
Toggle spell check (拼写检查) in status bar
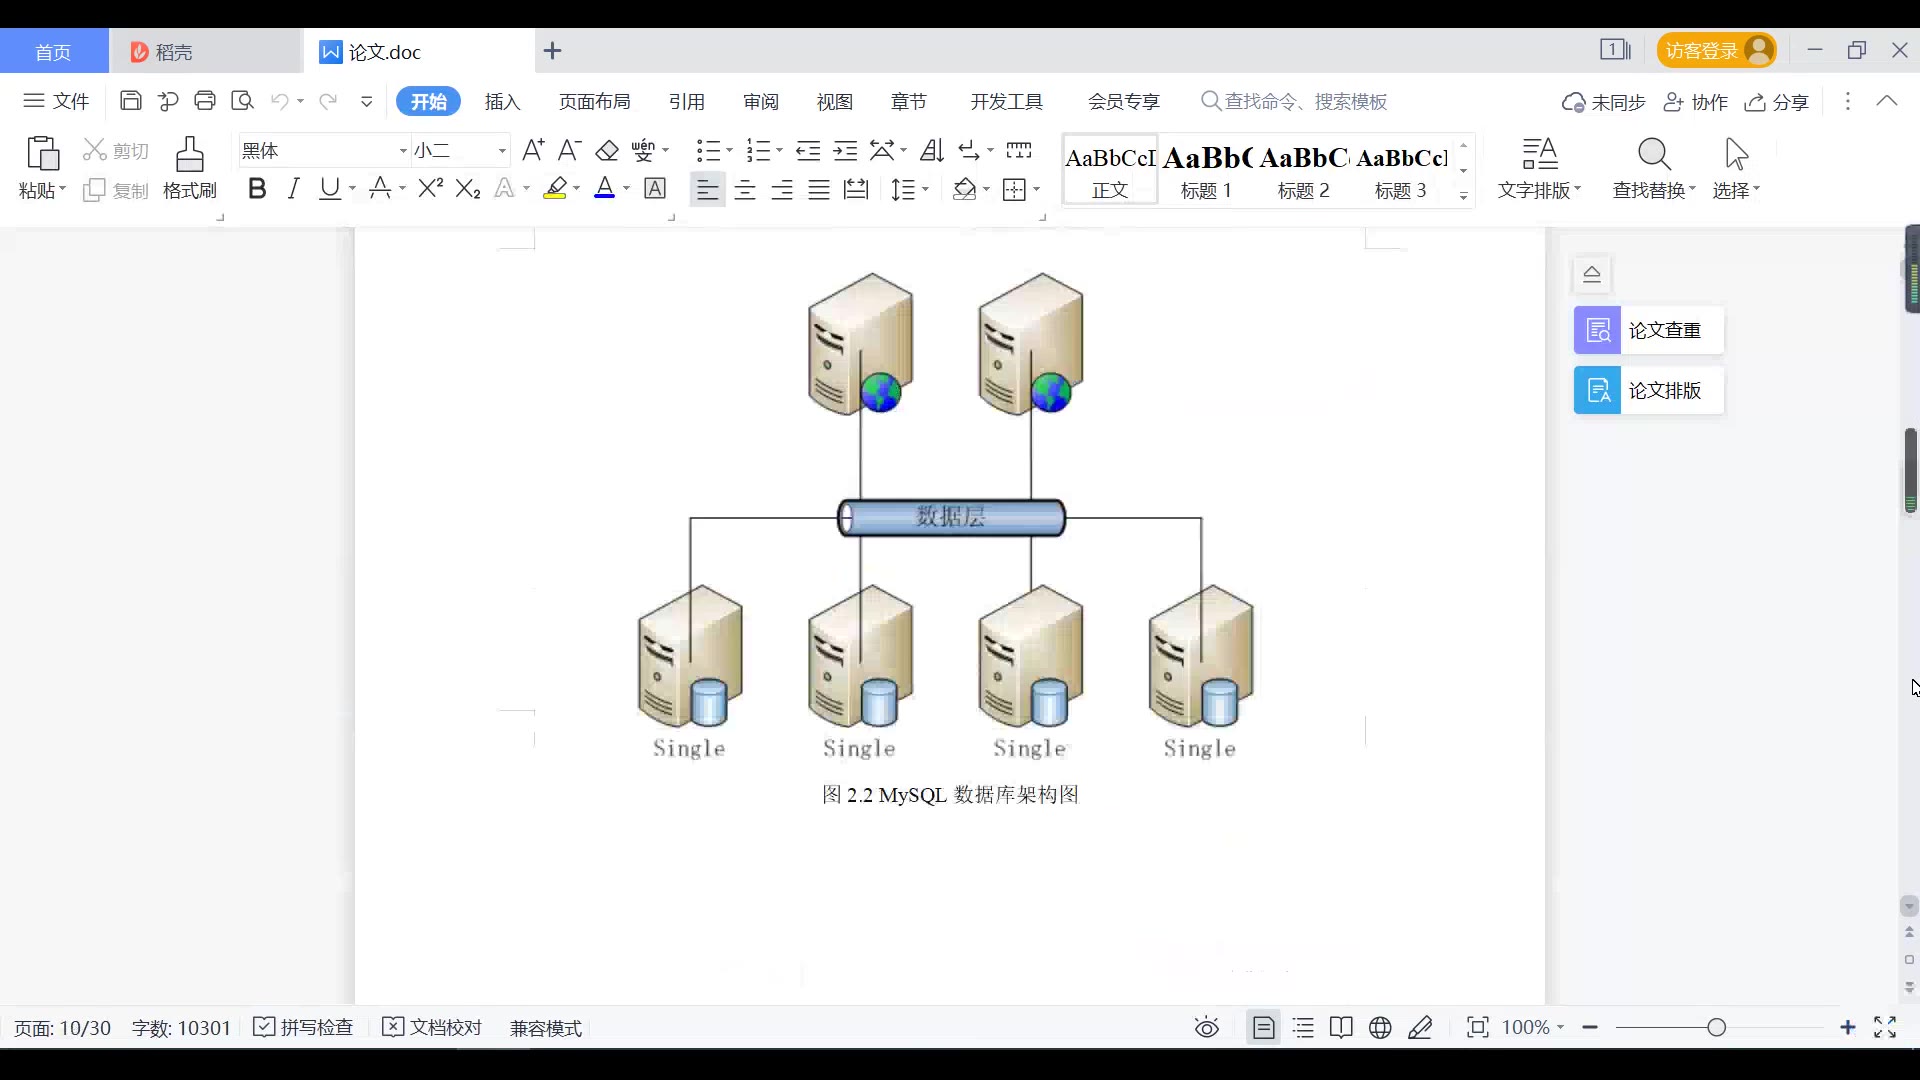[x=304, y=1028]
